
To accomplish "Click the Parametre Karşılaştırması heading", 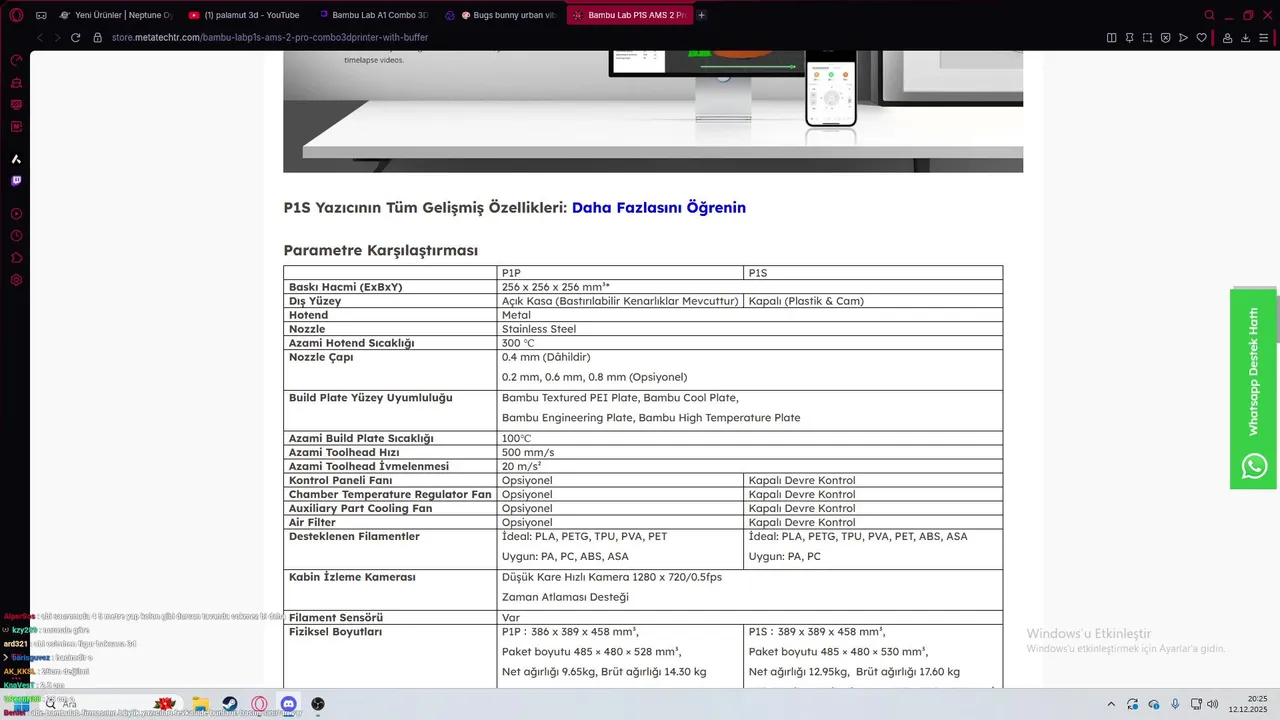I will tap(380, 250).
